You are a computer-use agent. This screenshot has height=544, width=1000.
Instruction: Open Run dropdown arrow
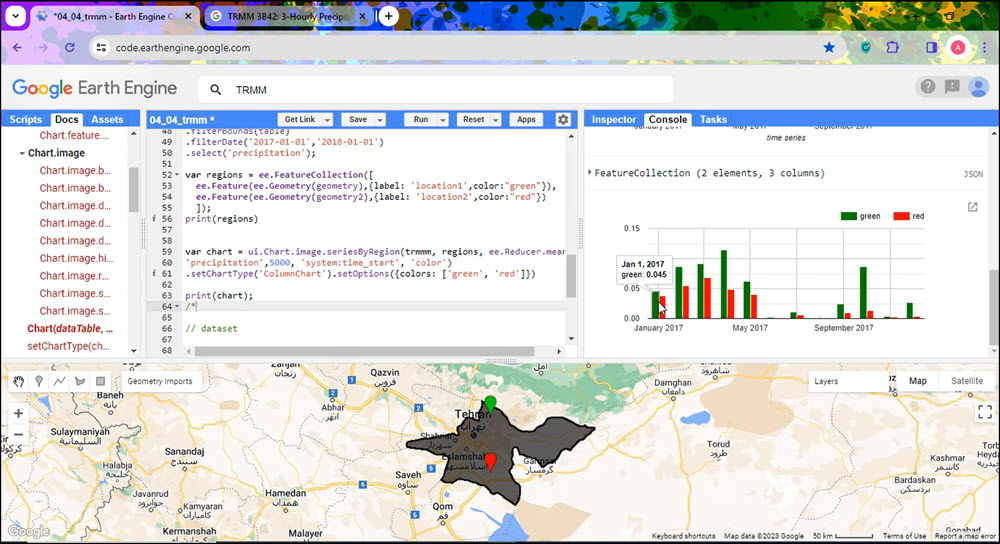[x=443, y=119]
